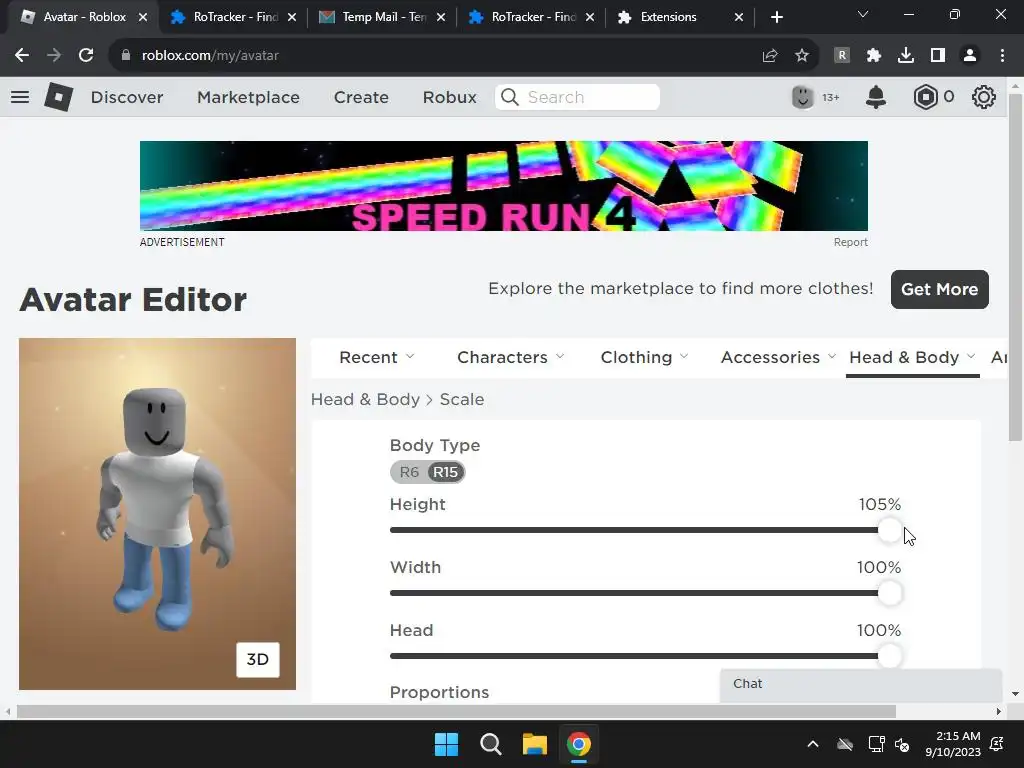
Task: Close the Extensions tab
Action: pyautogui.click(x=739, y=17)
